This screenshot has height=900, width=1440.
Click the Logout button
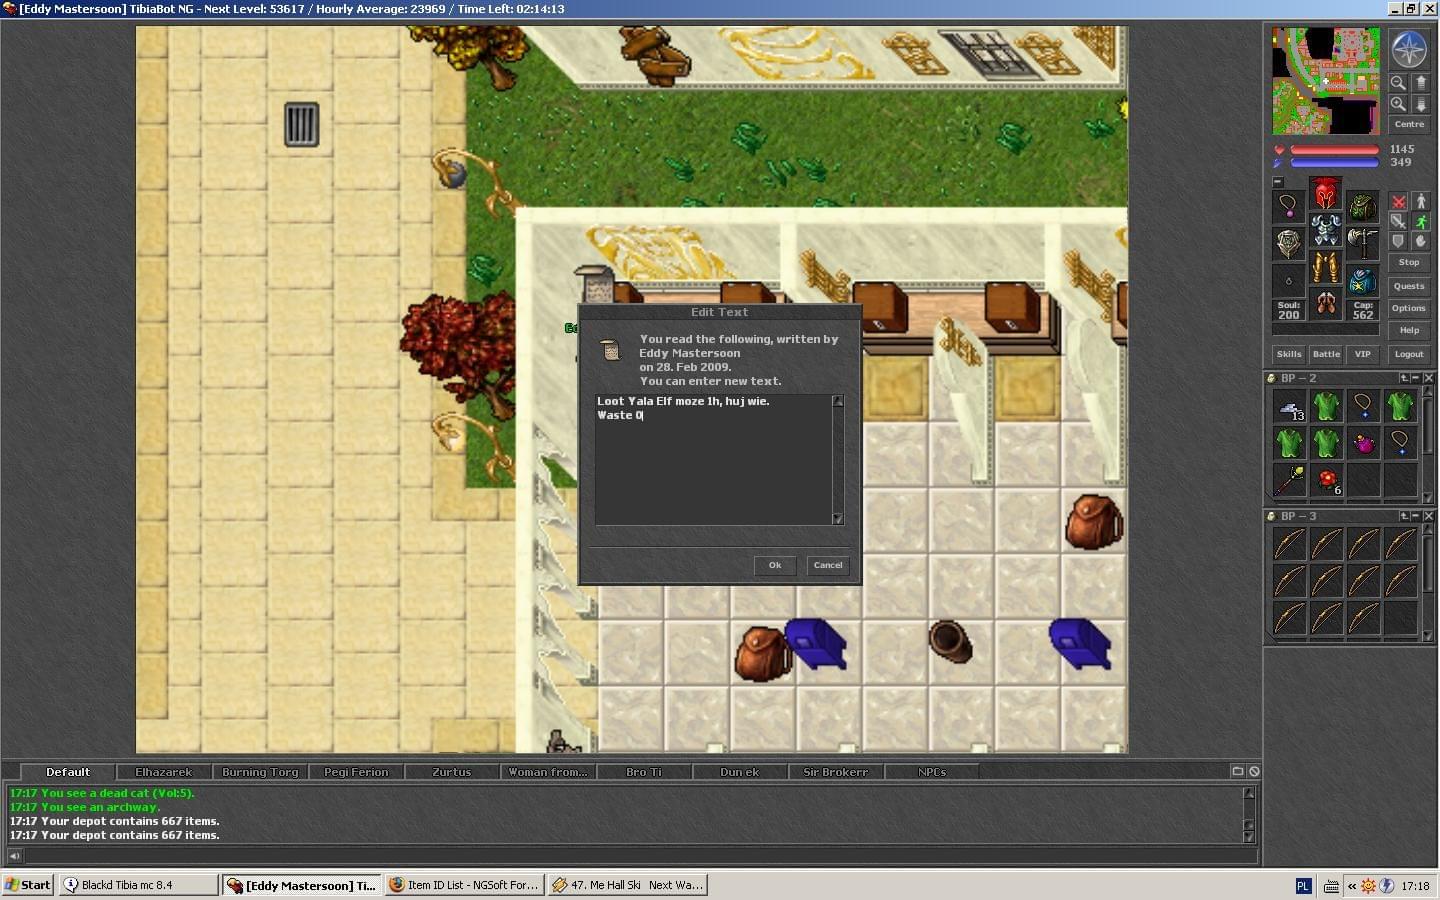pos(1409,354)
